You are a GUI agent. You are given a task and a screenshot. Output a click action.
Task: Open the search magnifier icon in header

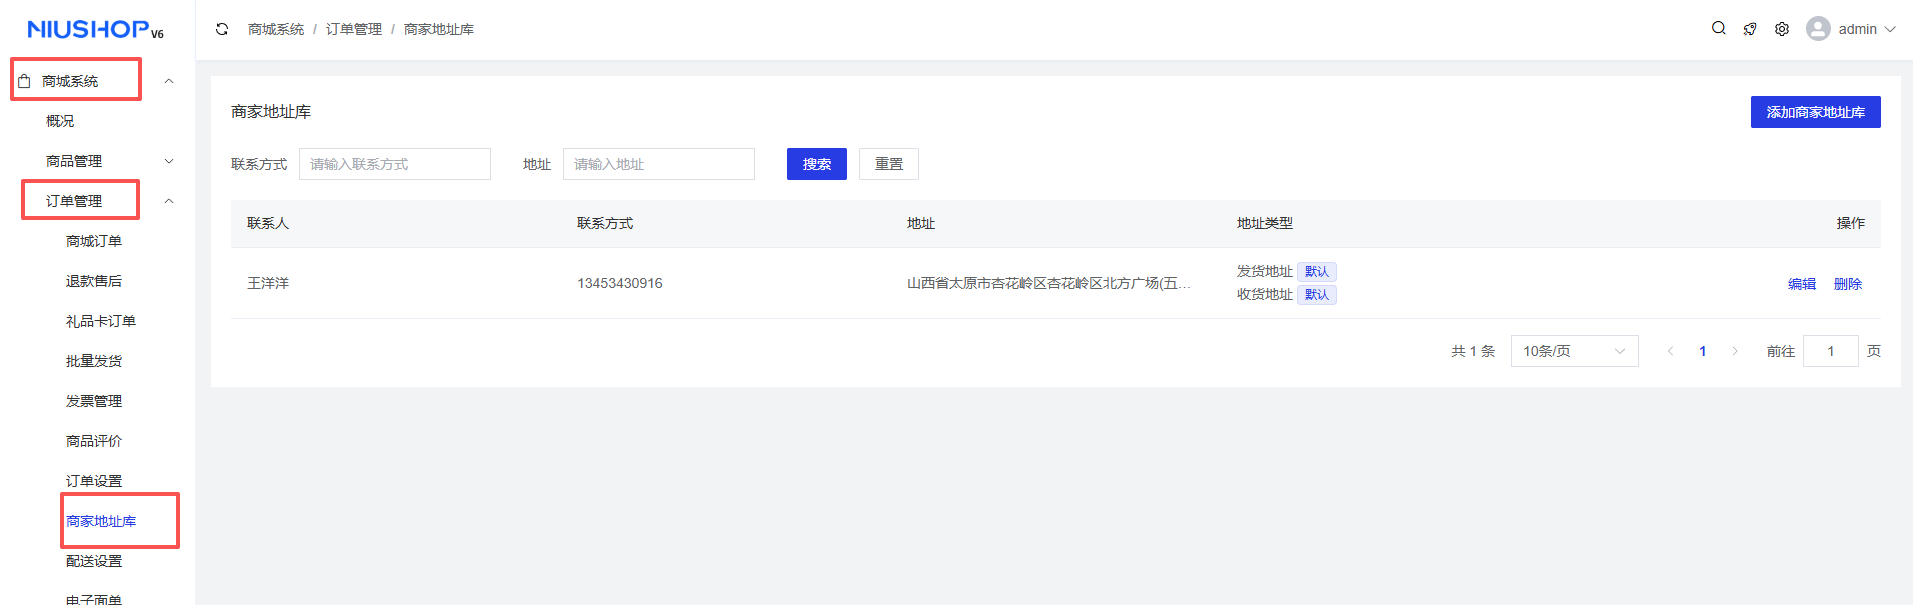1718,29
